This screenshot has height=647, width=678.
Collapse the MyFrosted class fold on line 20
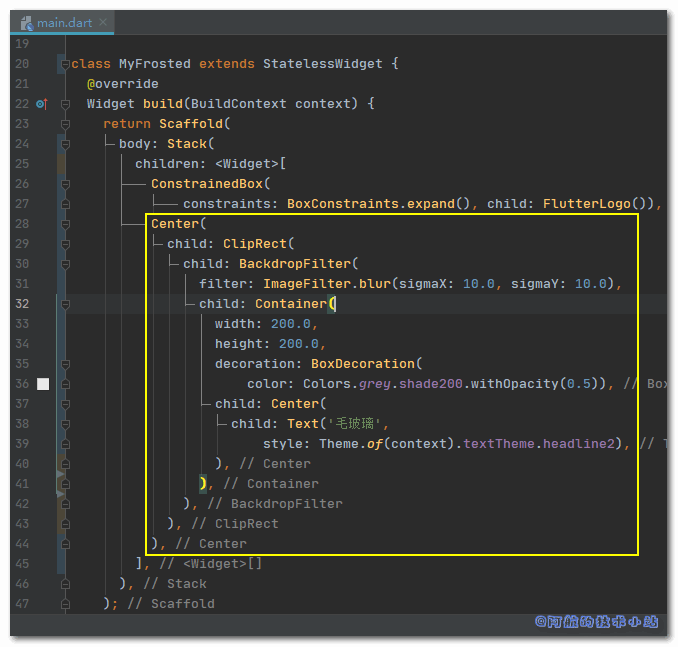[63, 64]
